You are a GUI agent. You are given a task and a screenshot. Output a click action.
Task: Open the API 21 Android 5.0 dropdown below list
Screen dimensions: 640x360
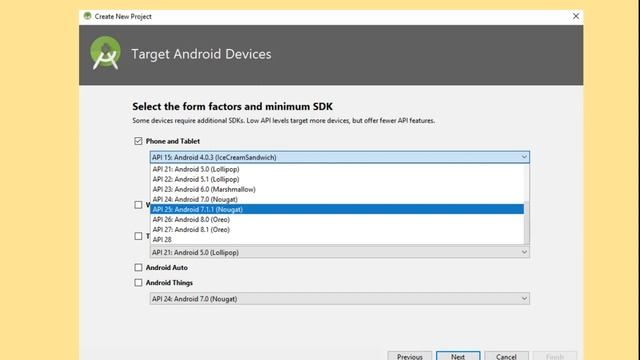340,252
